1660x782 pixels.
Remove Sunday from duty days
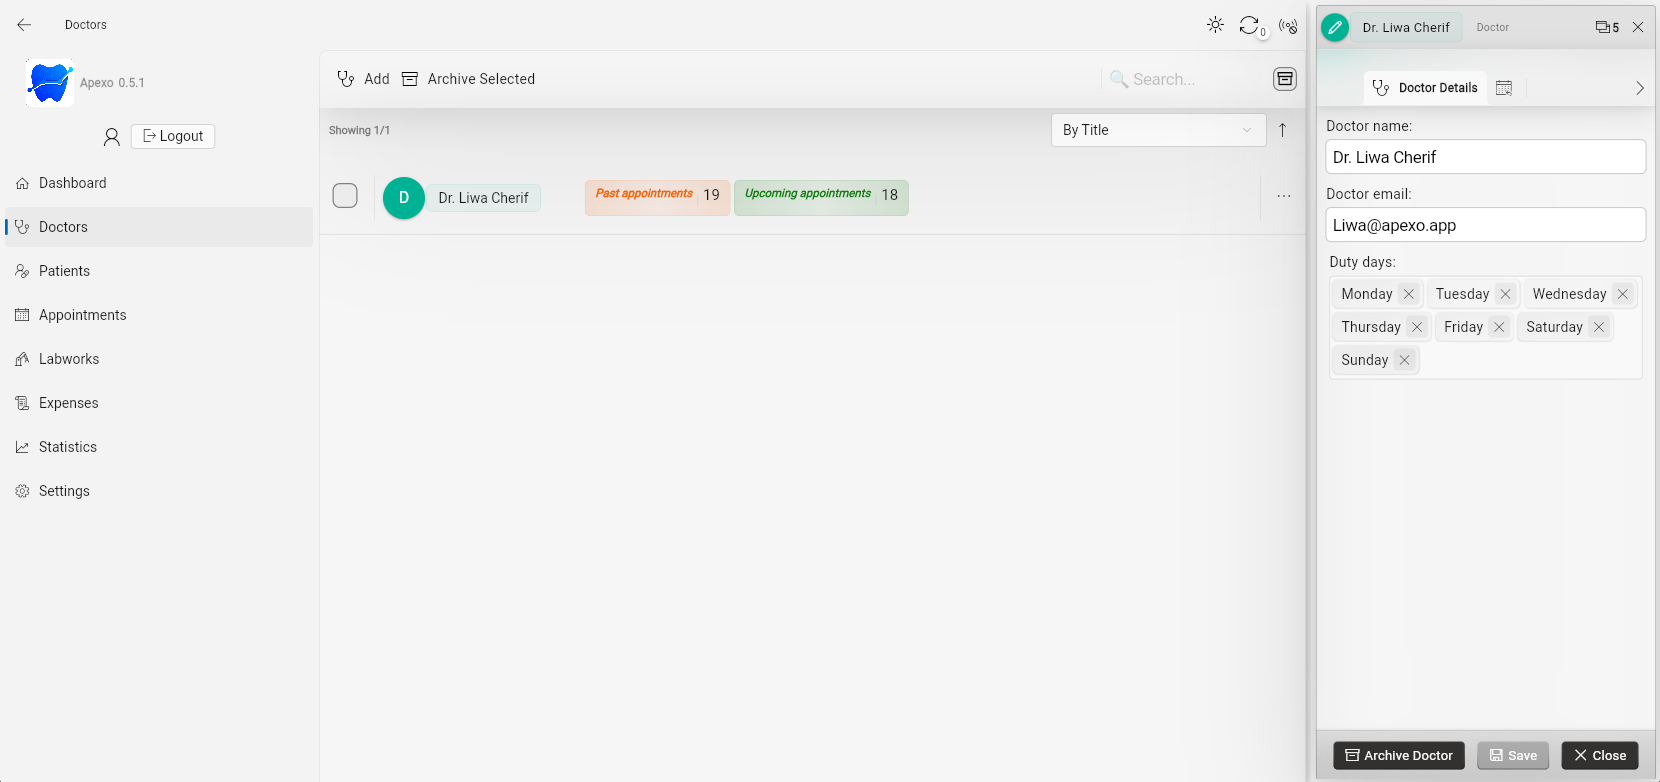point(1404,360)
